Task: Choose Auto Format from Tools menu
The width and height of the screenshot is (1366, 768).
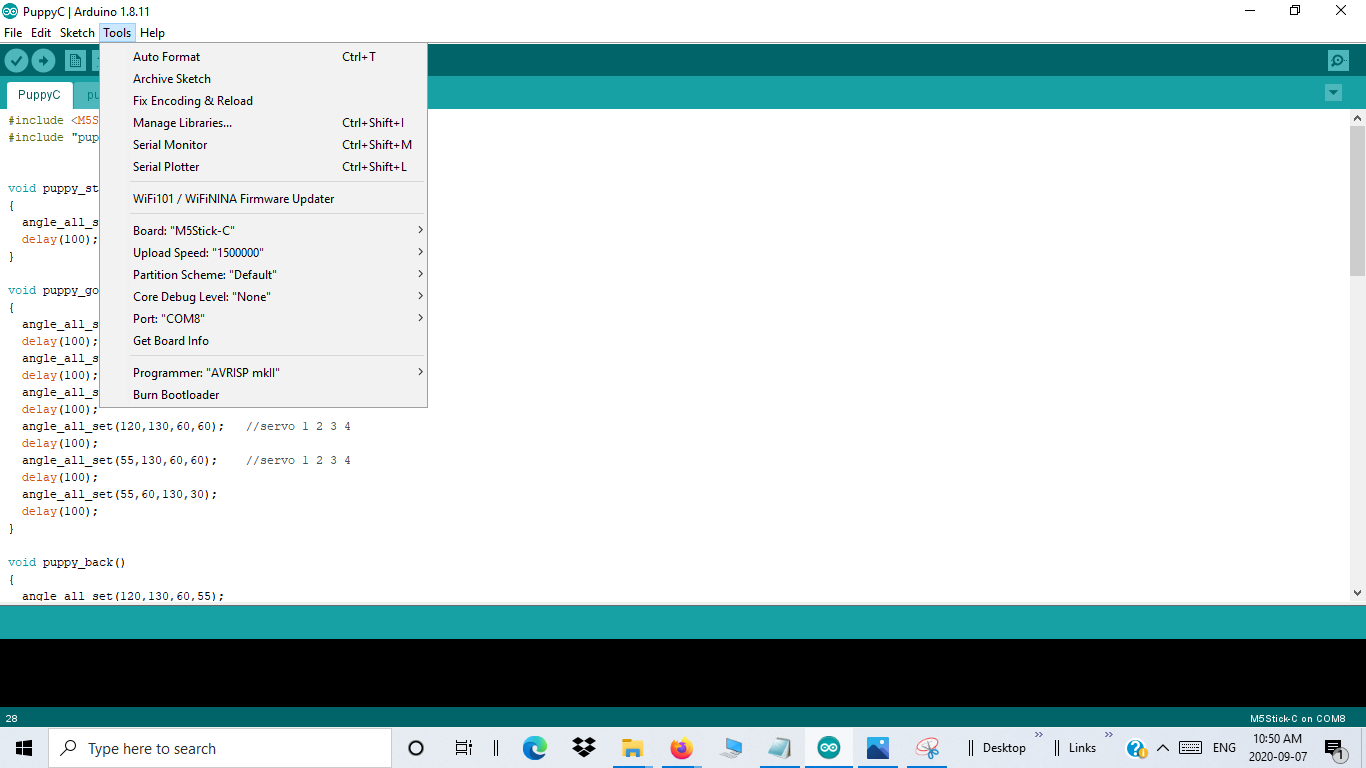Action: tap(264, 57)
